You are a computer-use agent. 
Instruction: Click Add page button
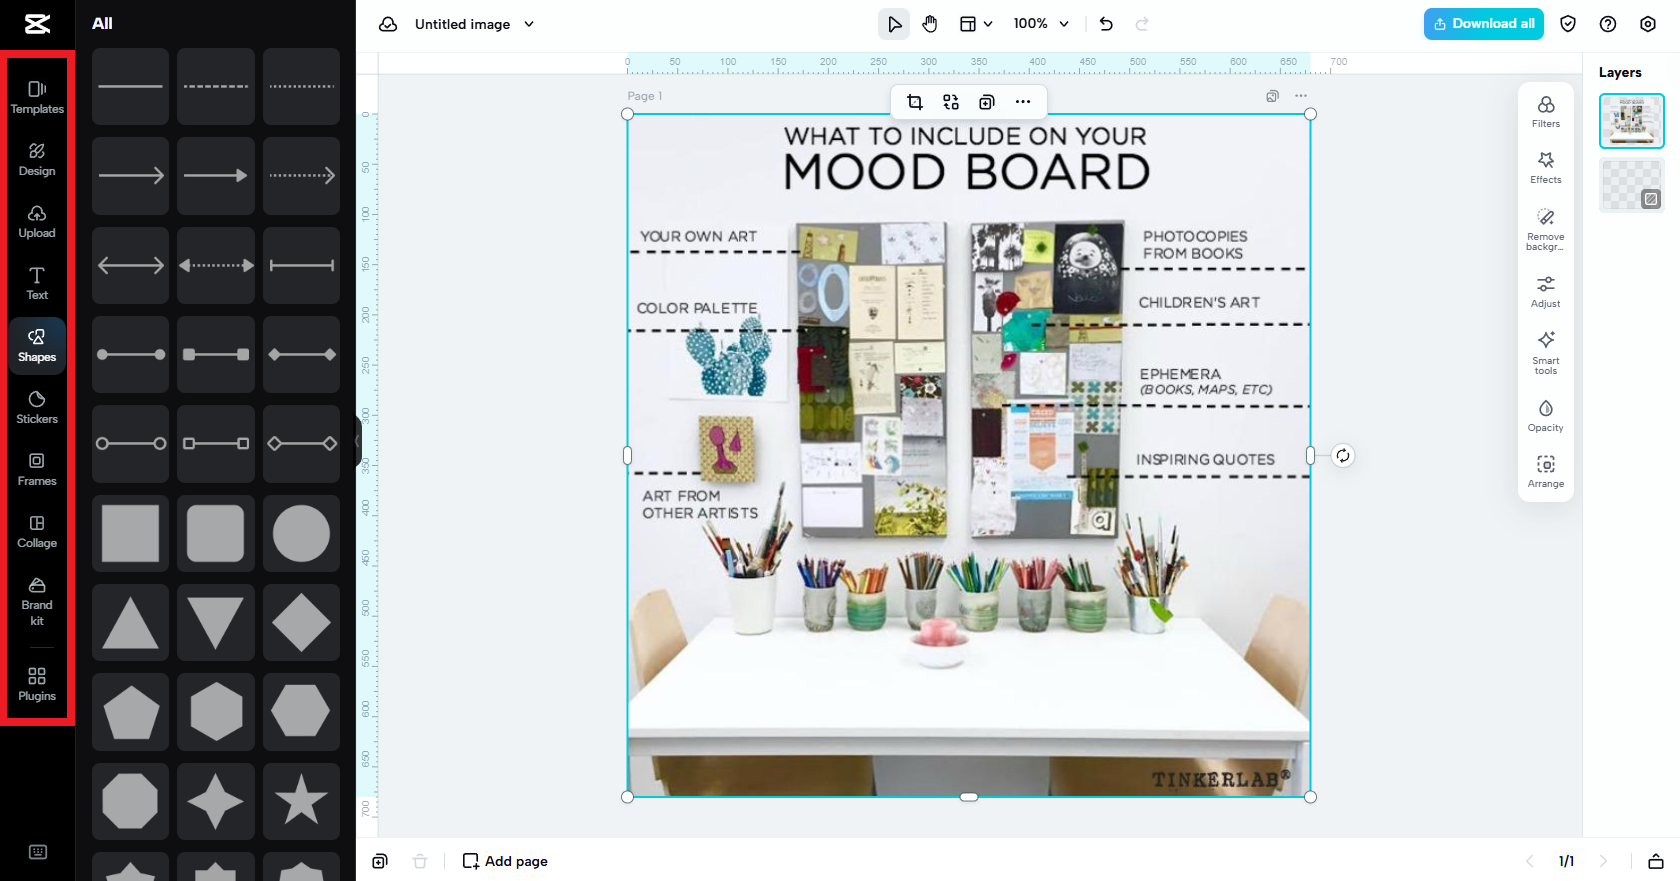[505, 861]
